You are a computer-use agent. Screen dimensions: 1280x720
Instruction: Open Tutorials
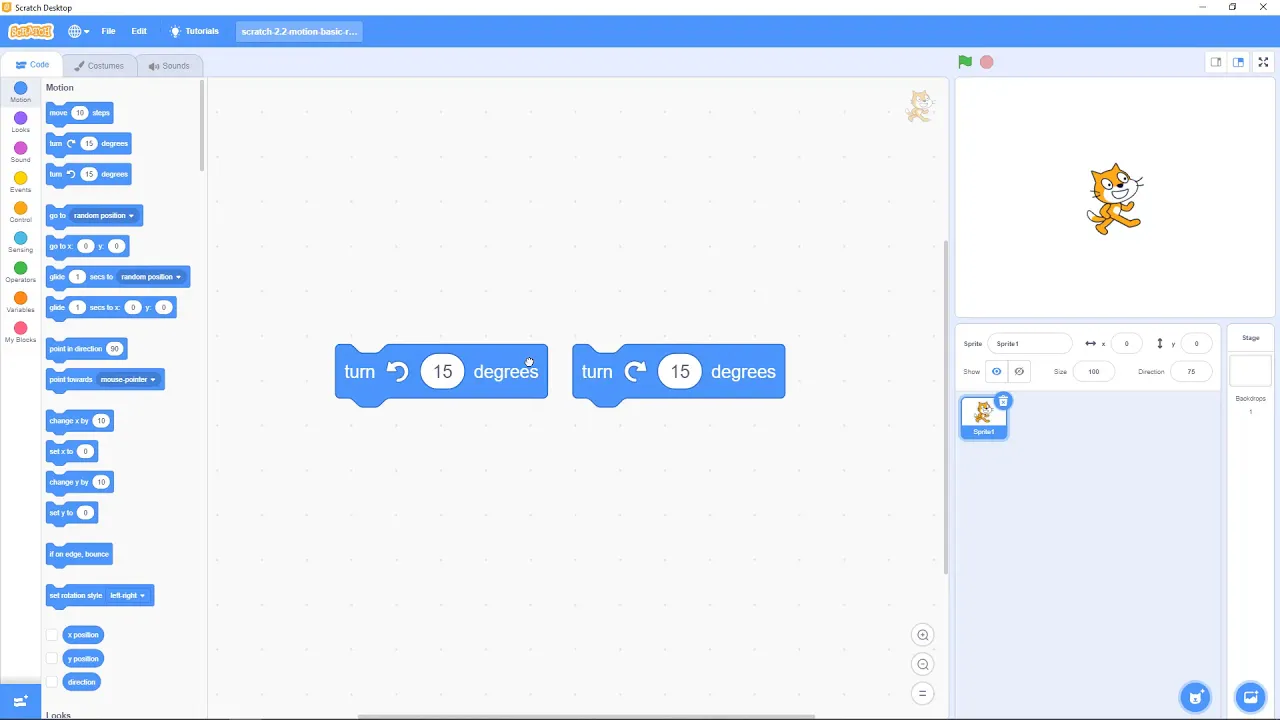(194, 31)
